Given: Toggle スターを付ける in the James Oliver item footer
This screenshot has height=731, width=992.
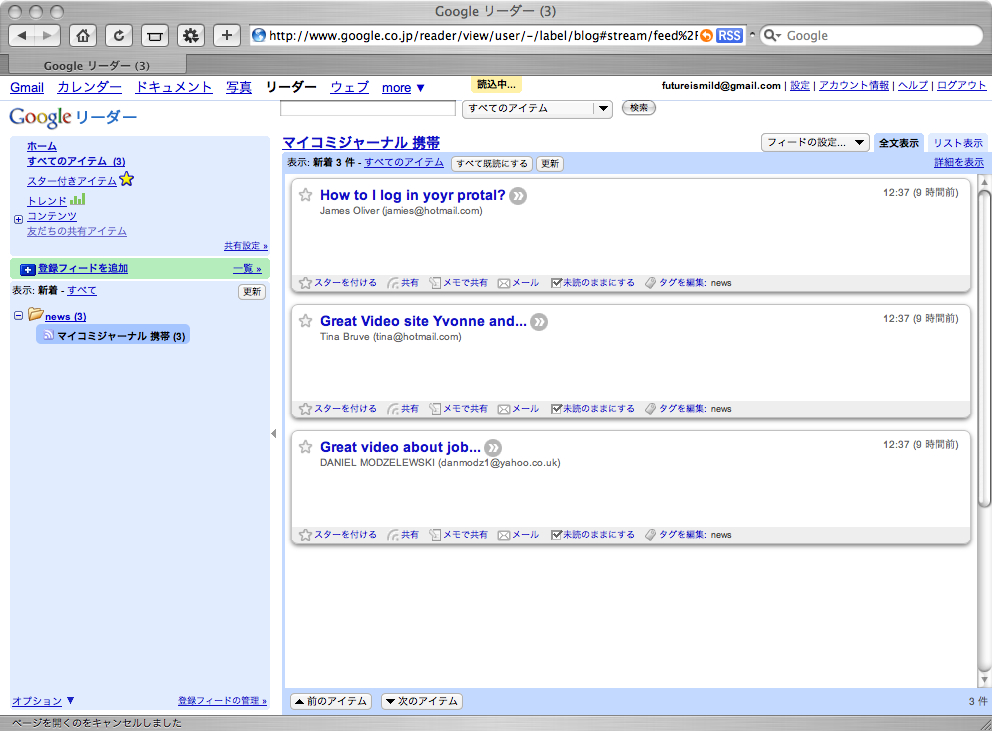Looking at the screenshot, I should point(338,283).
